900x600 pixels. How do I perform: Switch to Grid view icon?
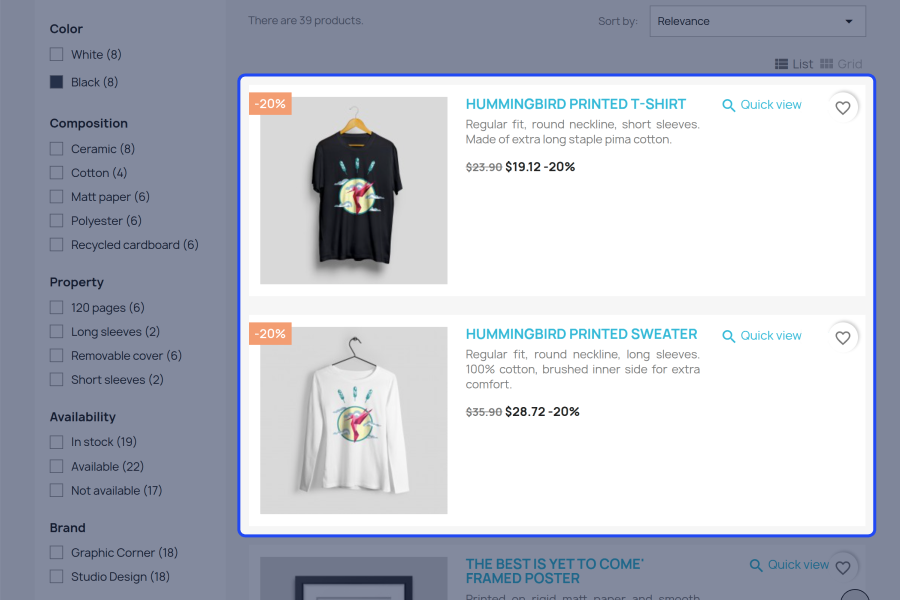[826, 64]
